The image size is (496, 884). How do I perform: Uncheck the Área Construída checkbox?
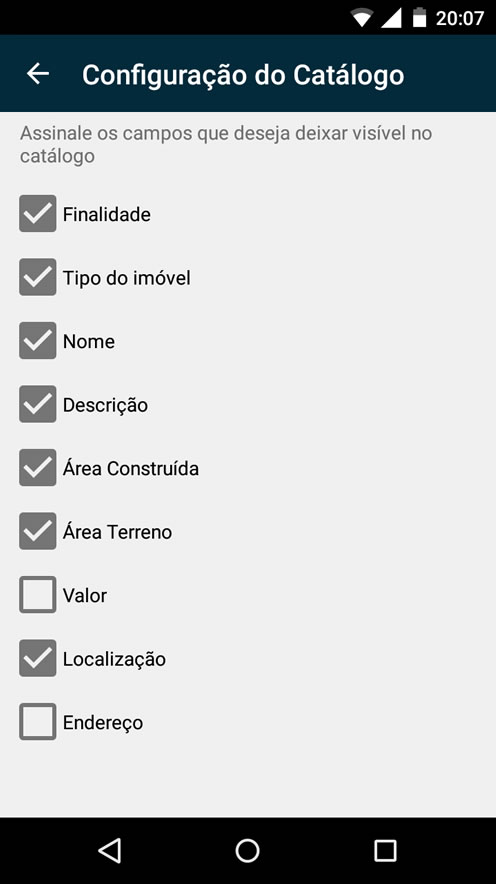(38, 468)
